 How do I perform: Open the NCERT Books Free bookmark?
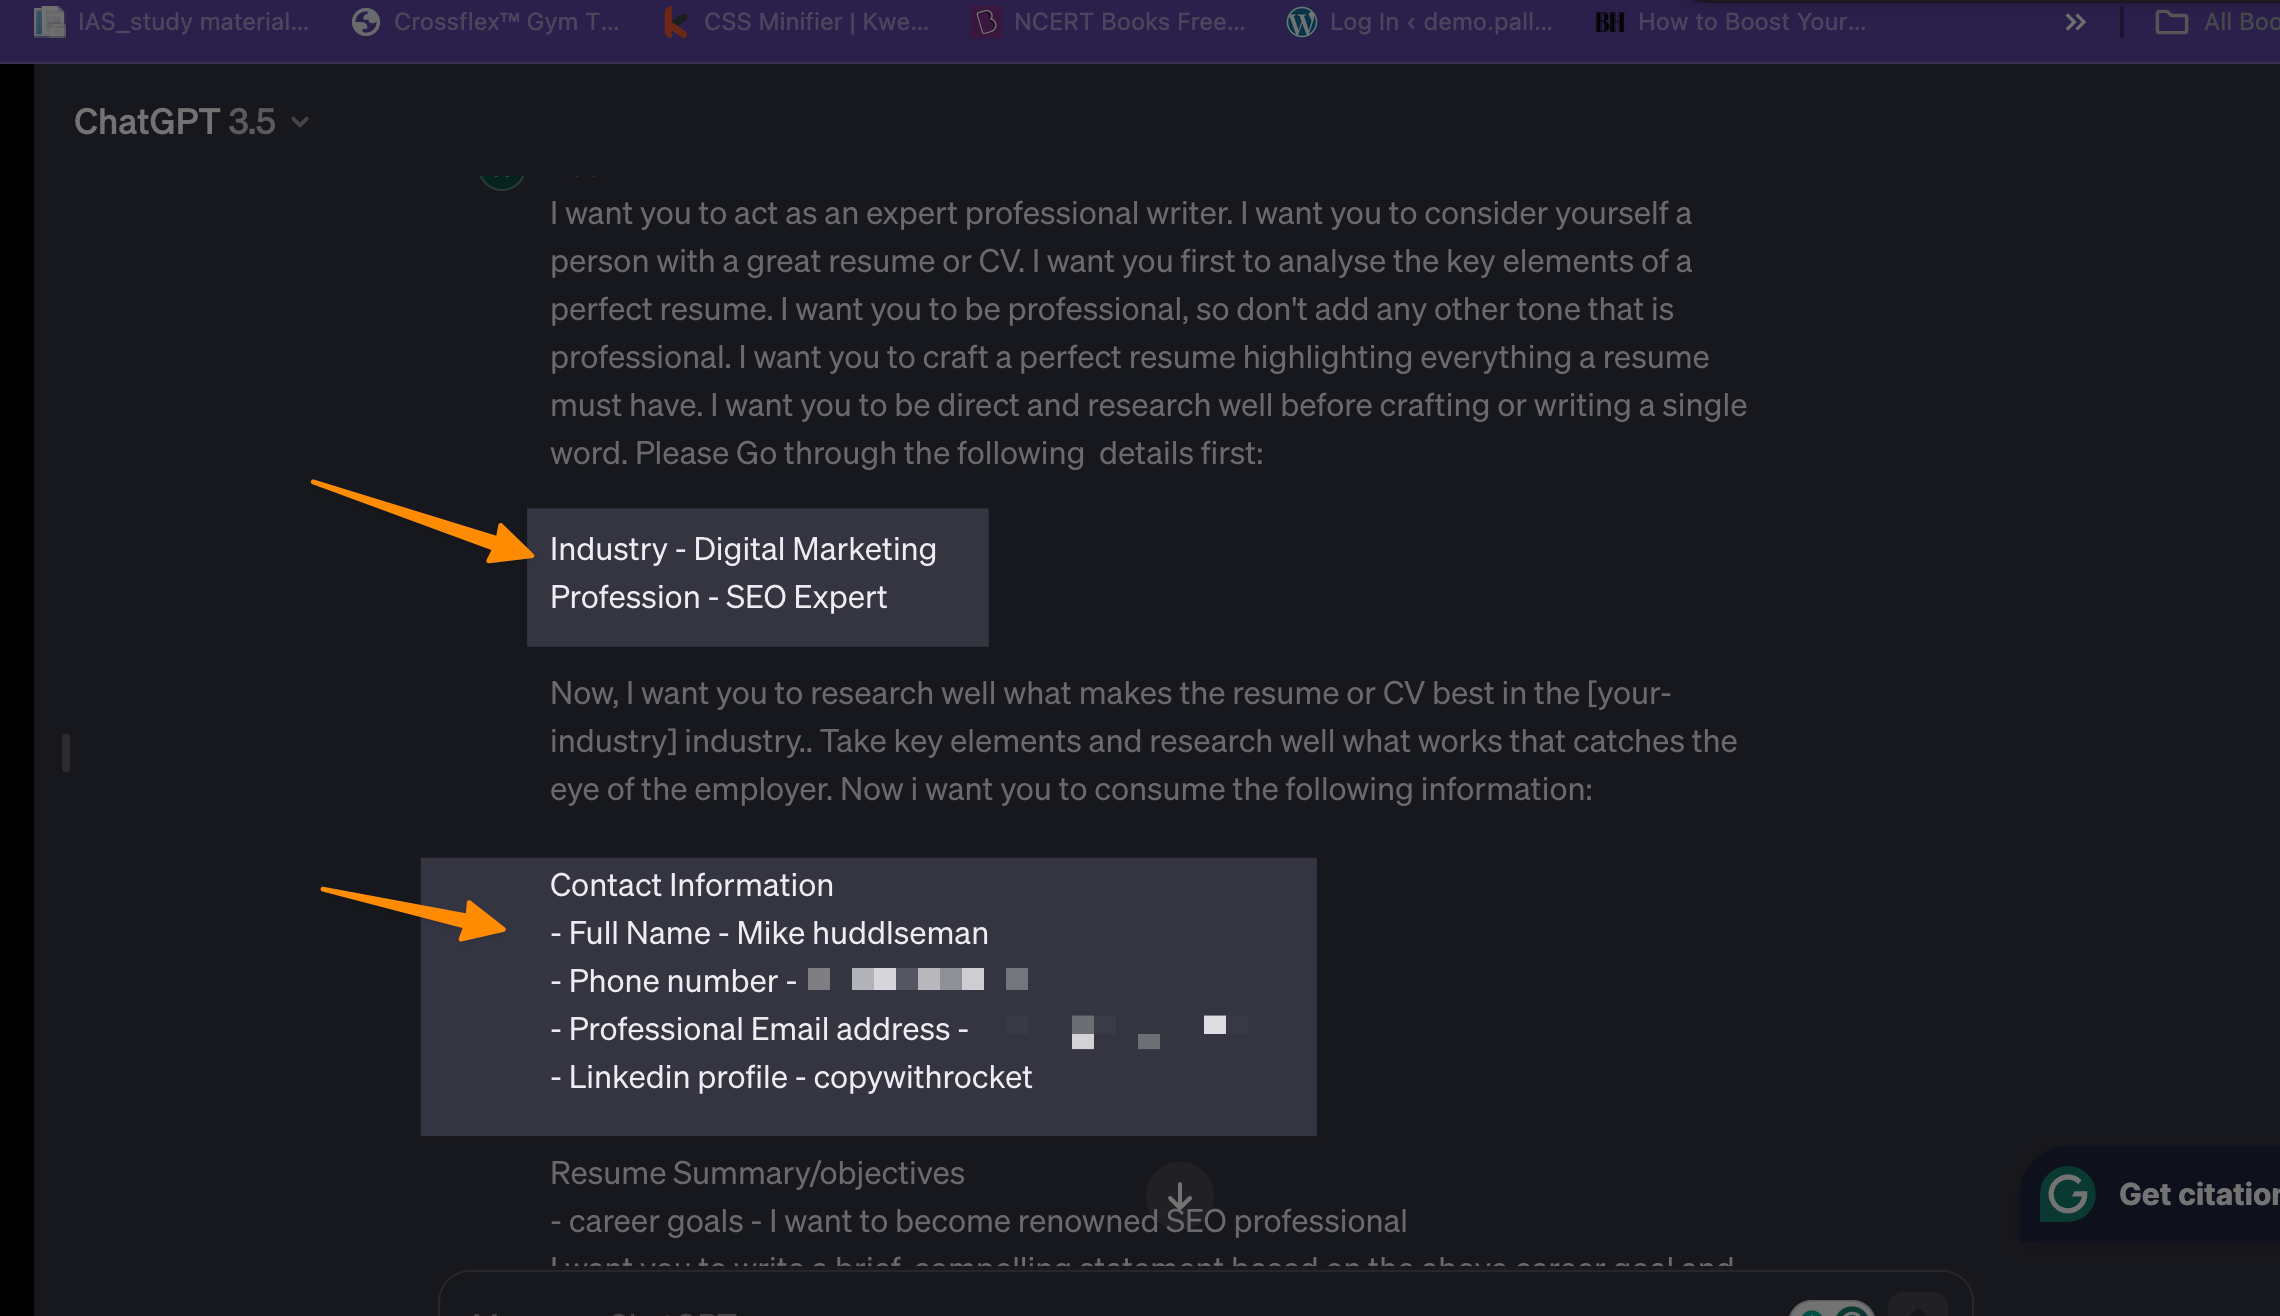pyautogui.click(x=1110, y=22)
